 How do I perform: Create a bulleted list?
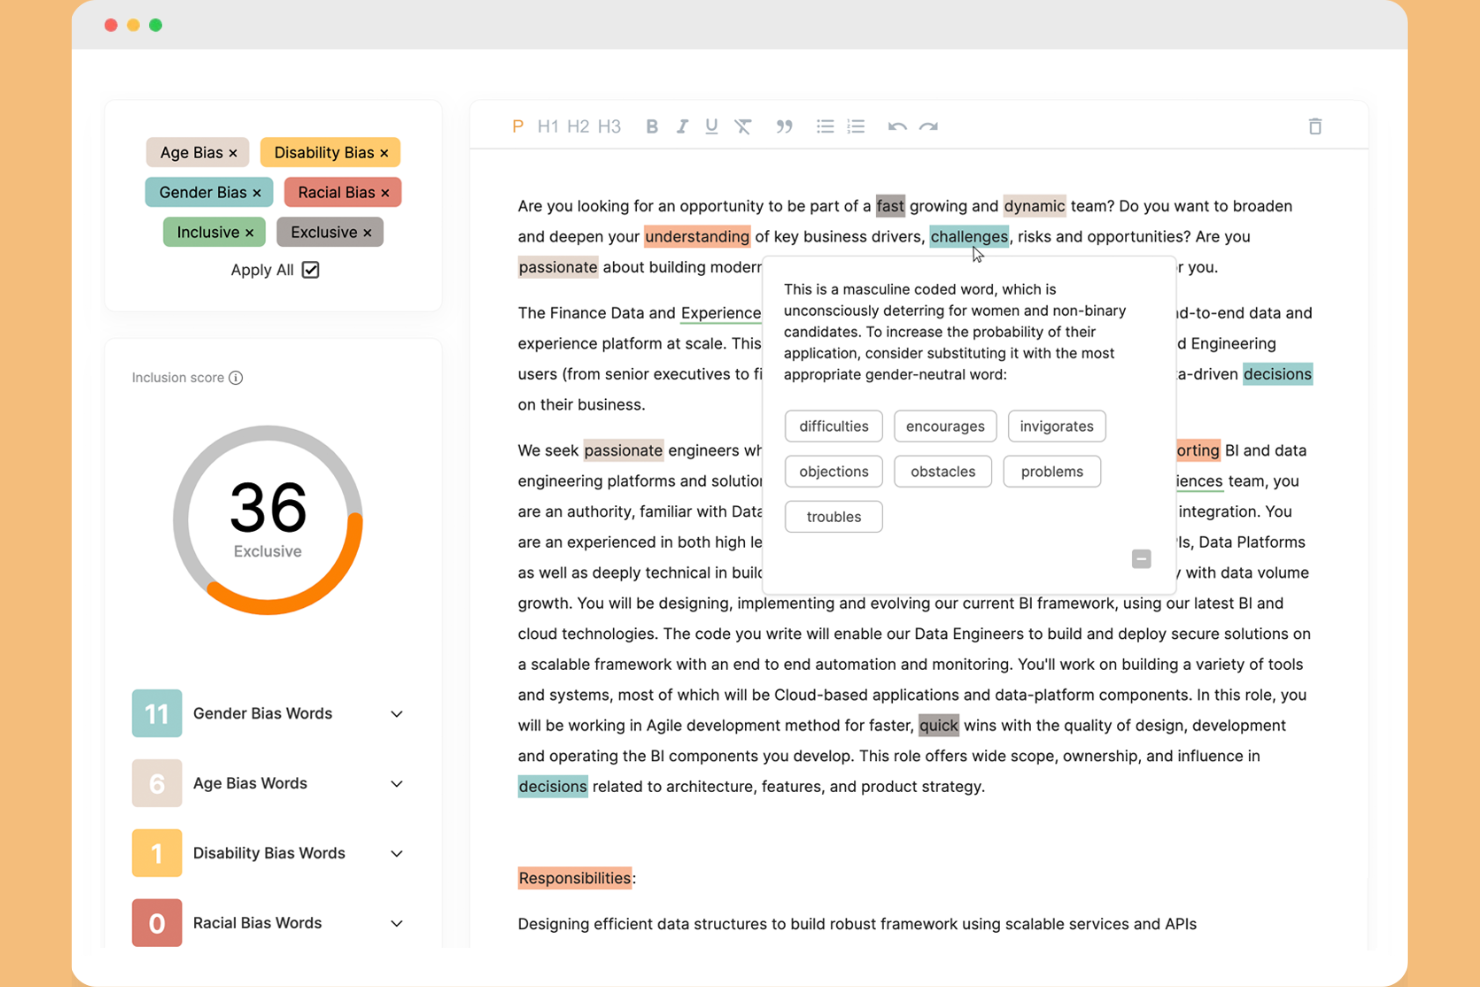tap(825, 126)
